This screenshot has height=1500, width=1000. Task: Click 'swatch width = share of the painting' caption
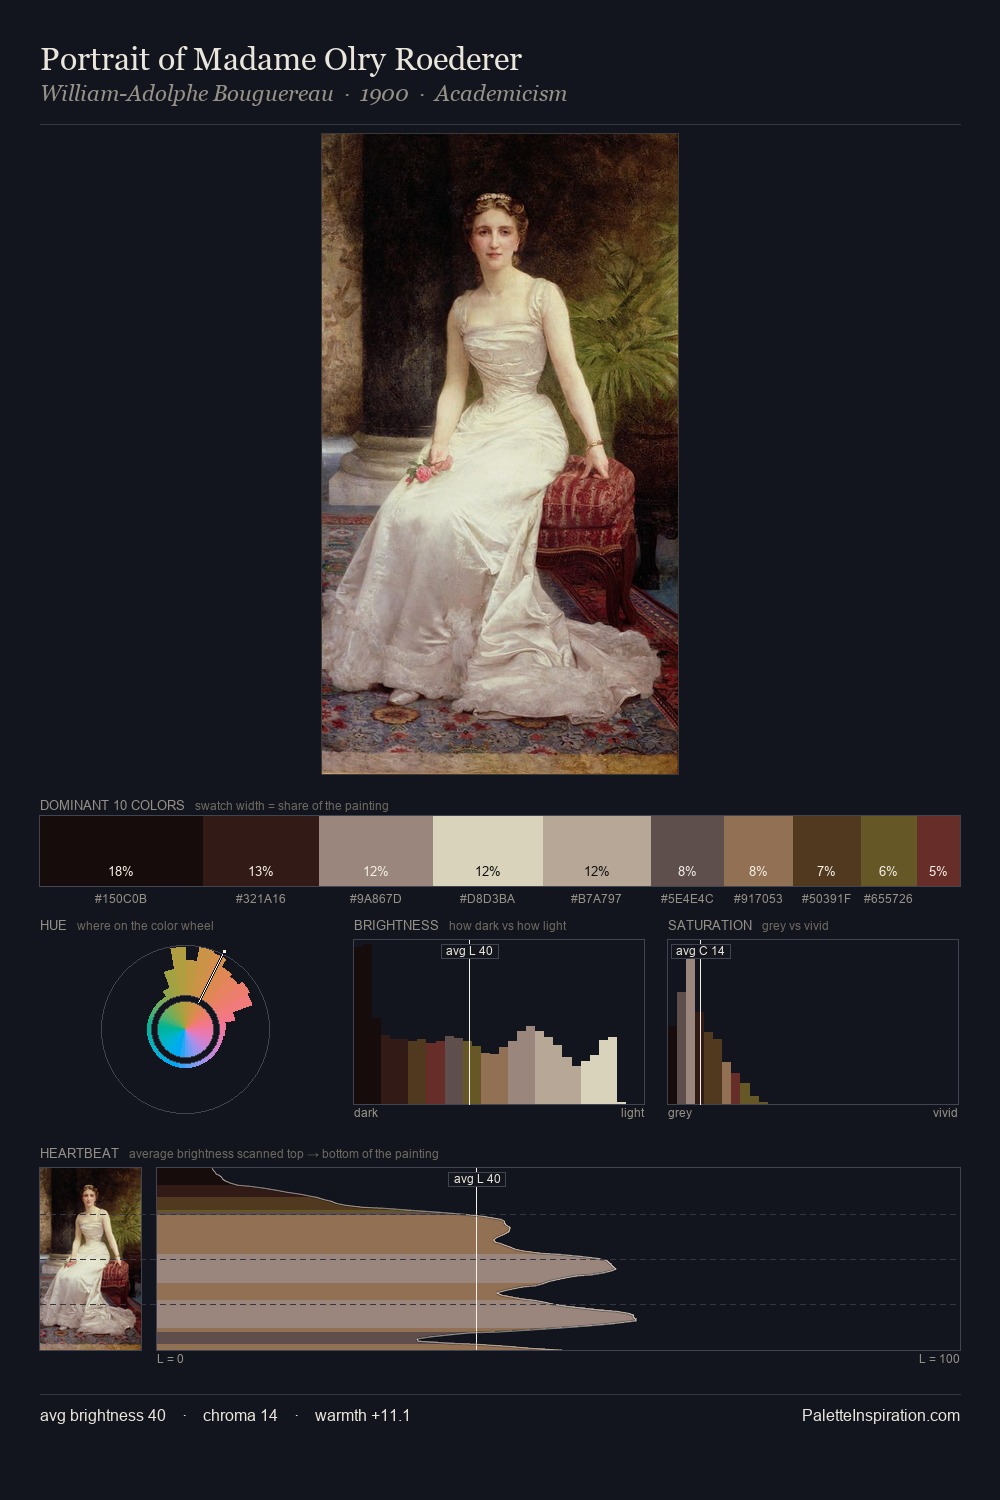coord(291,806)
